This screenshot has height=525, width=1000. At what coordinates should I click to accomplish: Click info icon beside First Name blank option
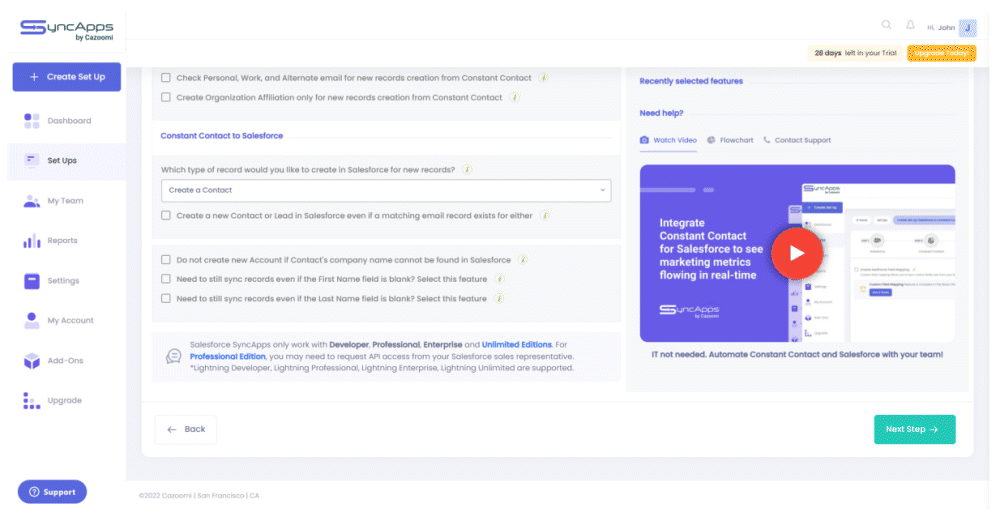(x=500, y=279)
